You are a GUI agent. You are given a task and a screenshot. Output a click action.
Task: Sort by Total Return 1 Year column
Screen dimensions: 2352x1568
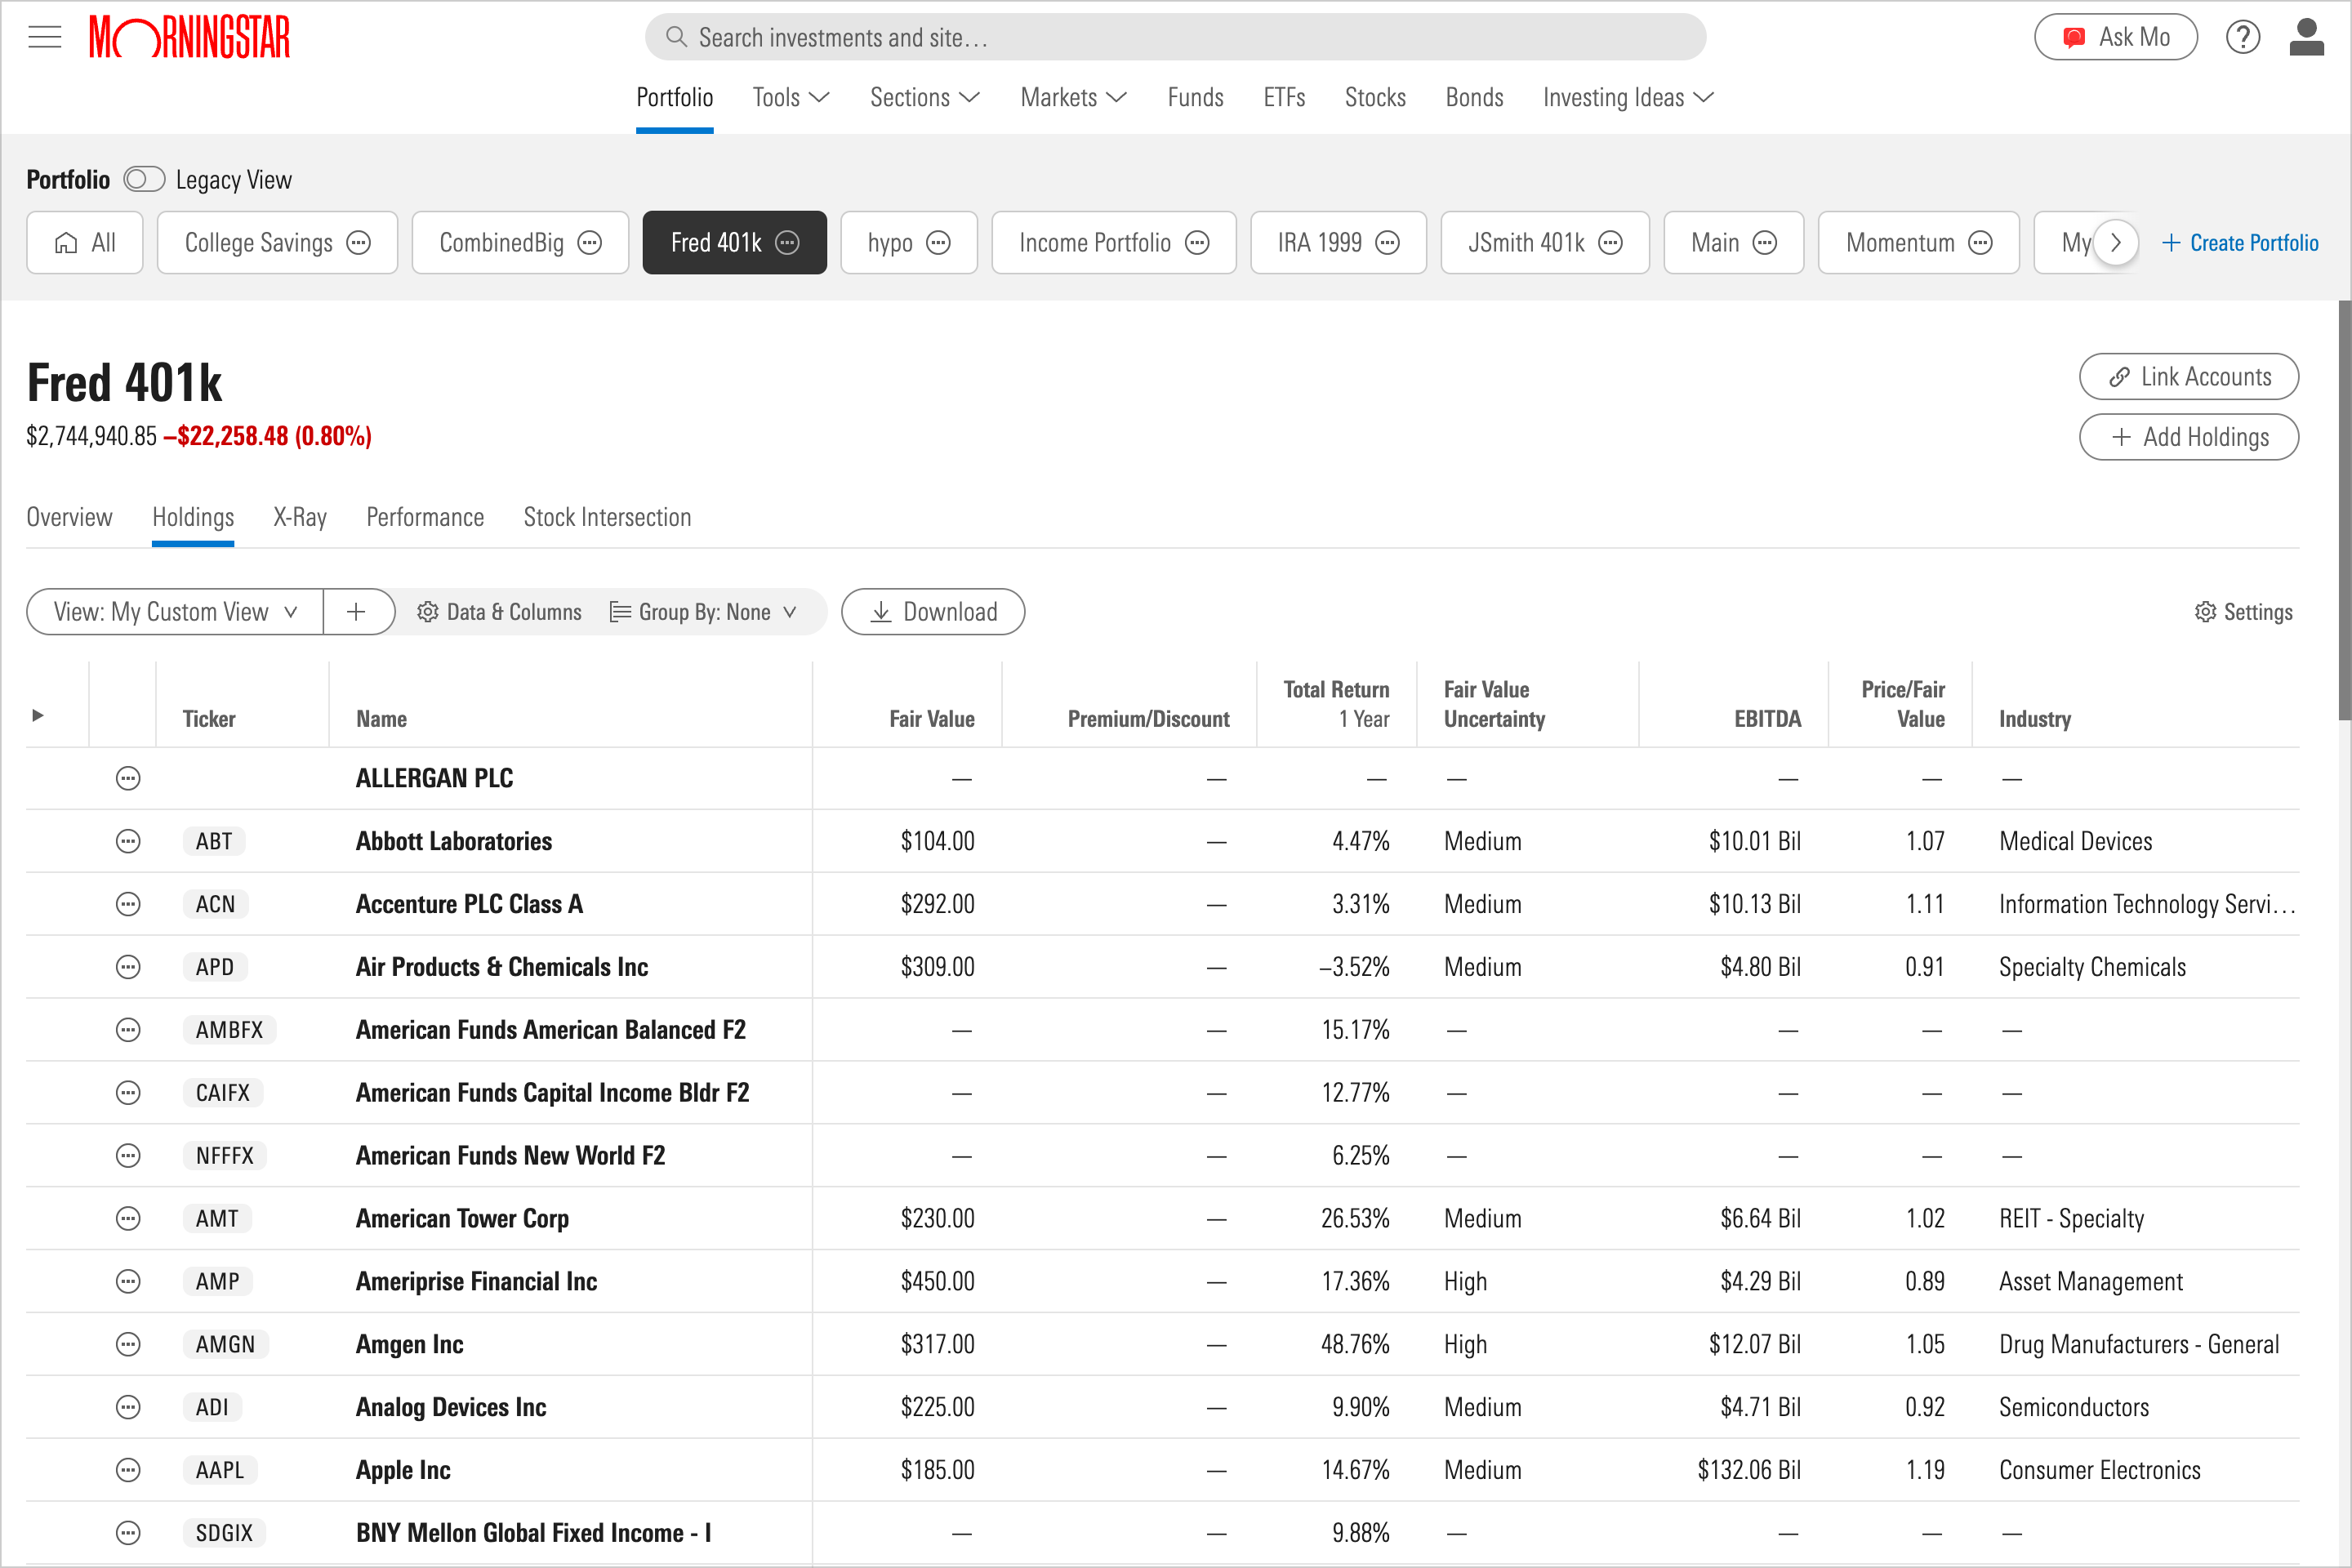click(1336, 704)
